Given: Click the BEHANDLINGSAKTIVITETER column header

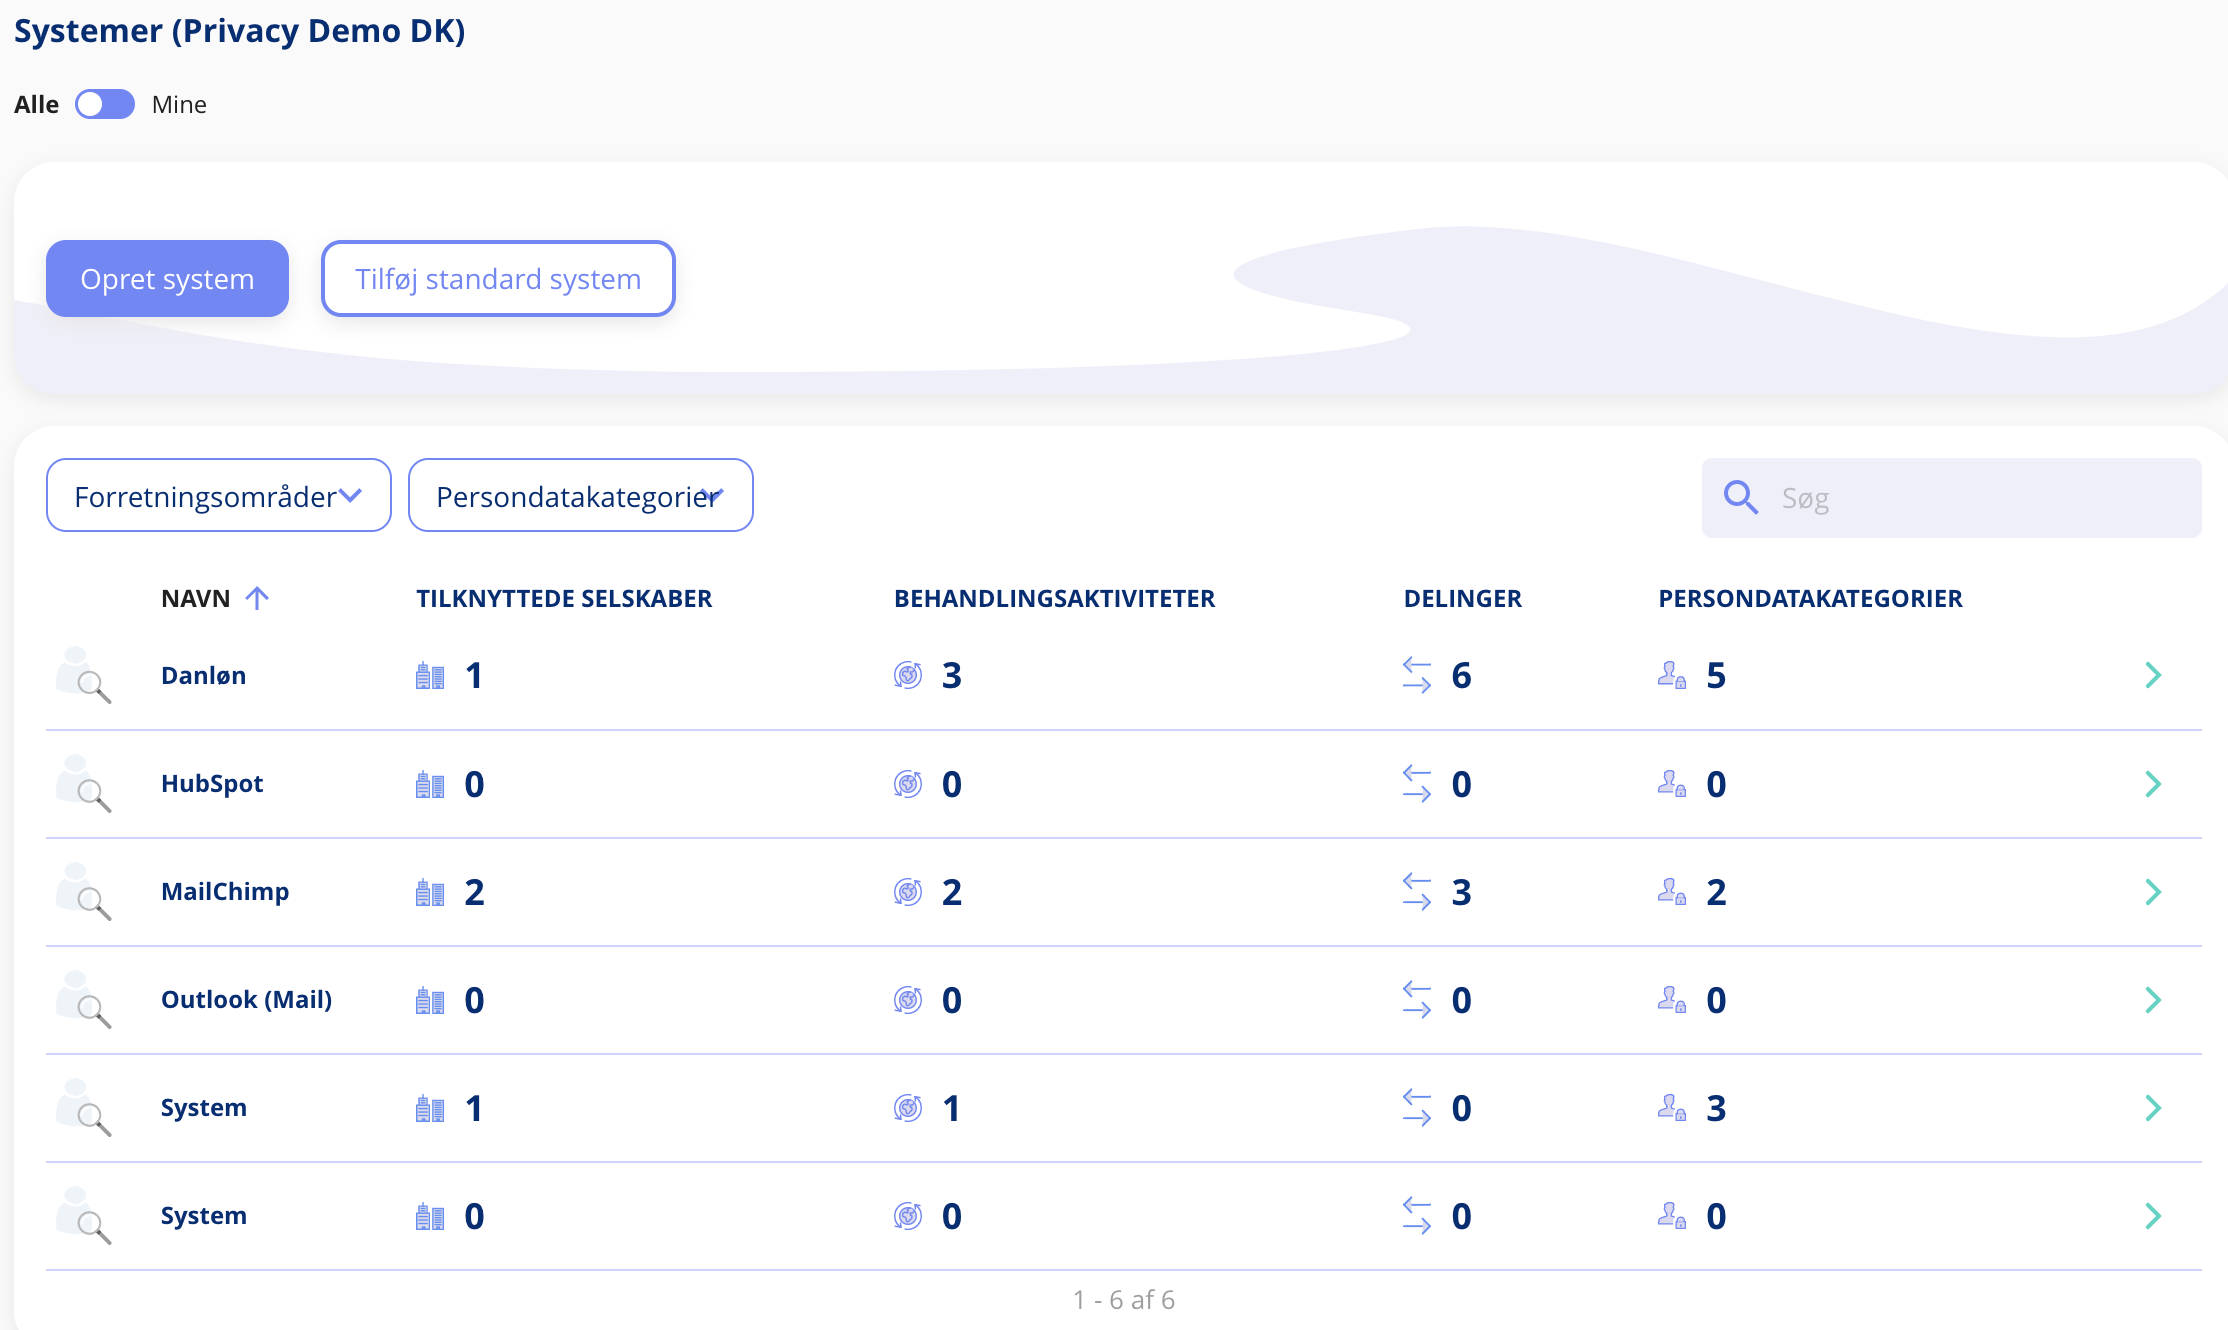Looking at the screenshot, I should click(1054, 598).
